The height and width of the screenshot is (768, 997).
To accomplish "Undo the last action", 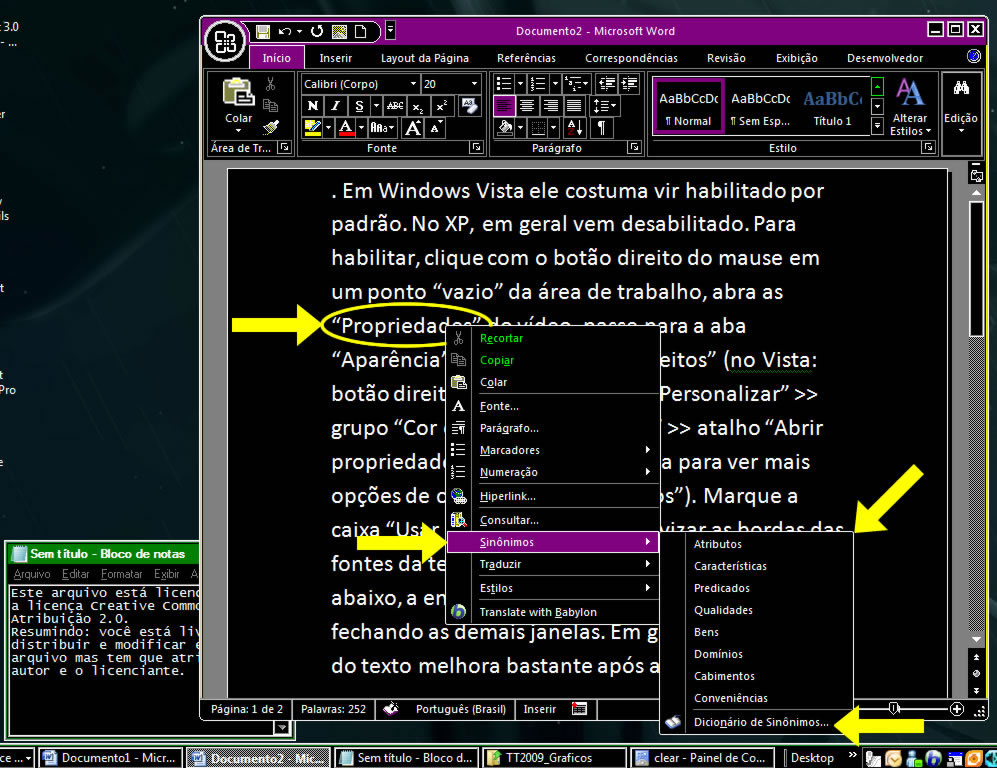I will [x=285, y=31].
